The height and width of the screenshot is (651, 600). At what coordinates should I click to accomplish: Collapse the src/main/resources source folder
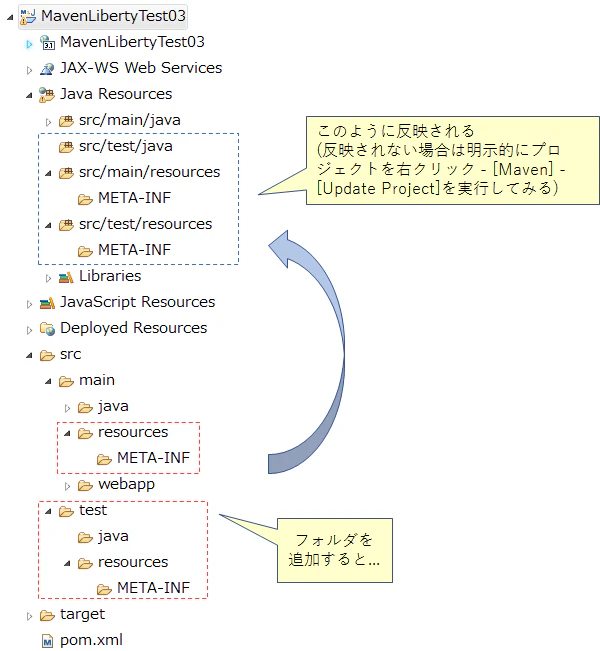[48, 174]
